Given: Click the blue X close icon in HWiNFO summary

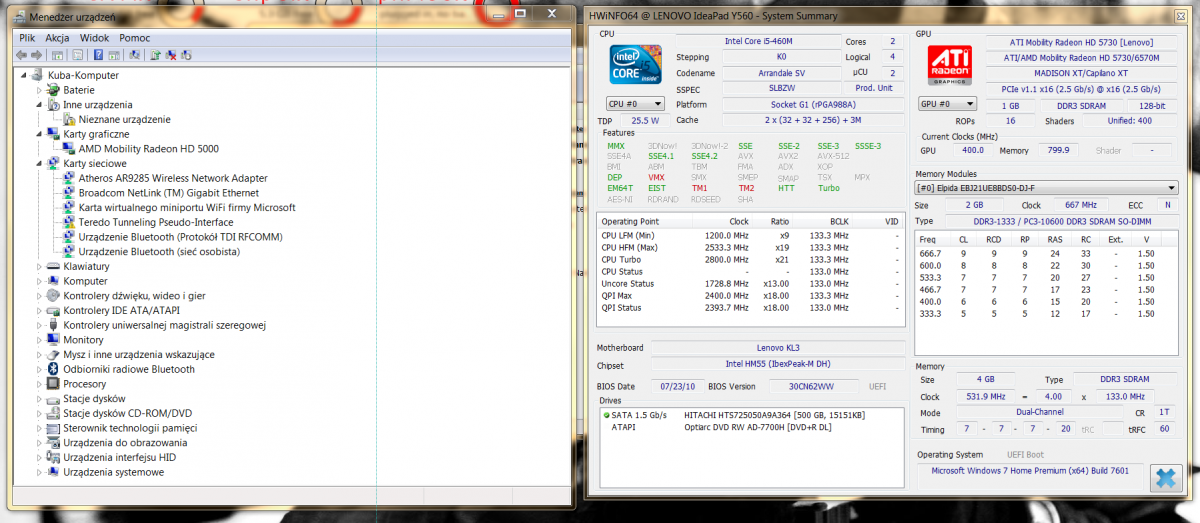Looking at the screenshot, I should [x=1164, y=478].
